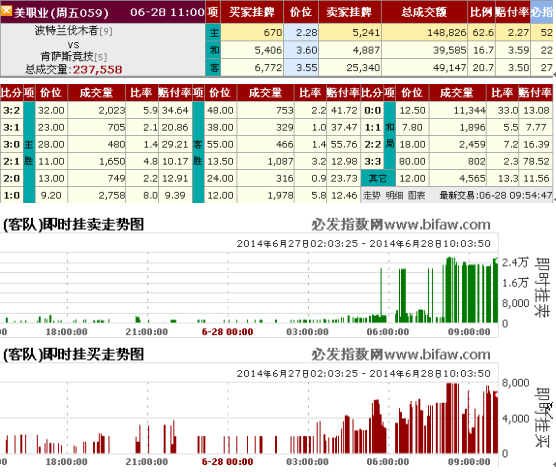Click the 09:00:00 marker on buy chart

[x=469, y=462]
